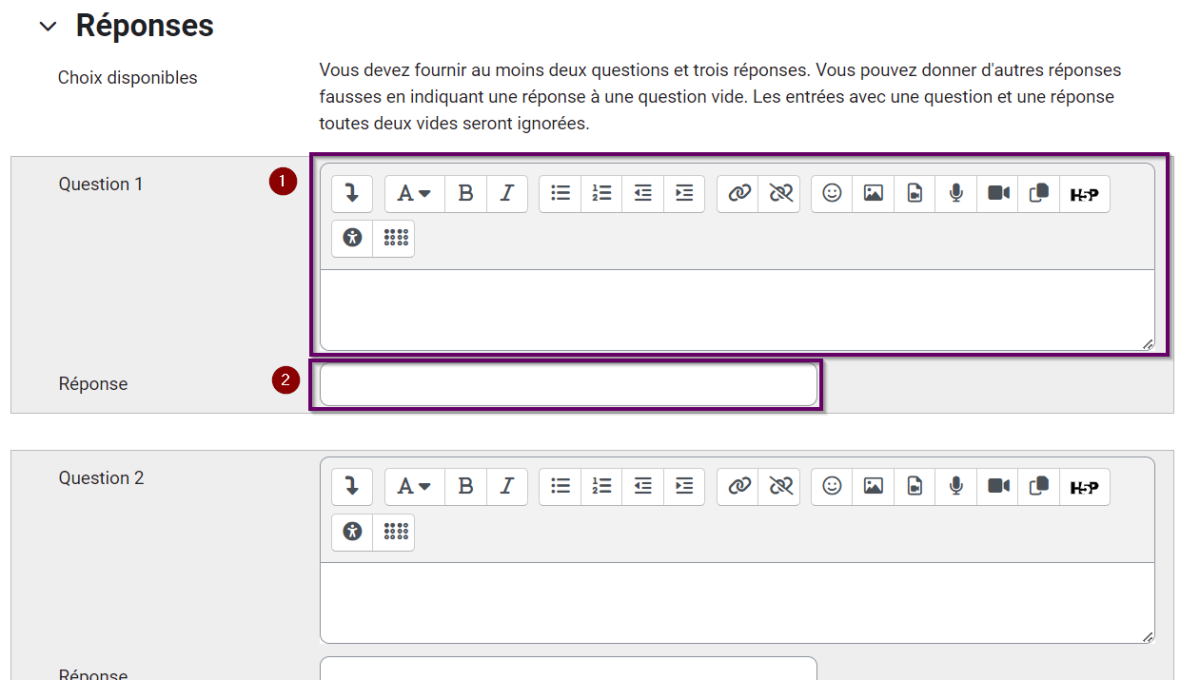Insert an ordered list in Question 2 editor

(x=601, y=487)
